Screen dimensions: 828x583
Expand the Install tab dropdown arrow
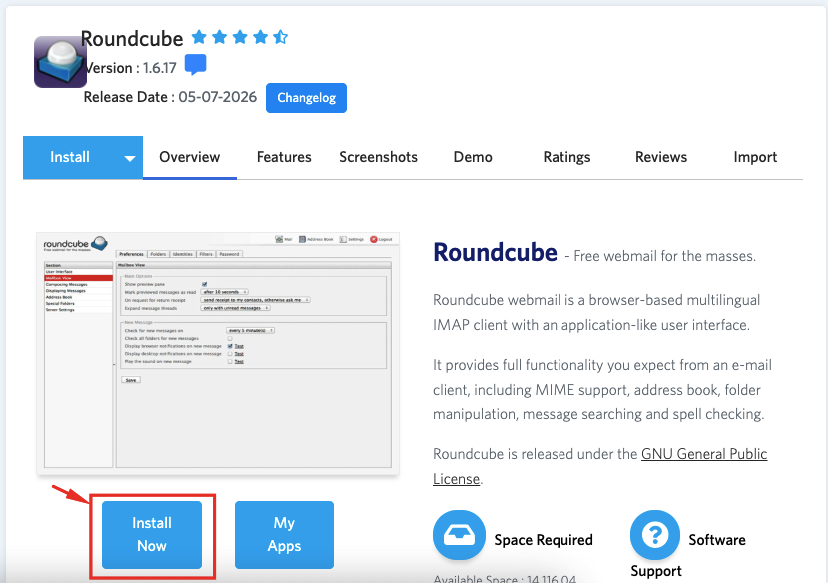point(130,158)
